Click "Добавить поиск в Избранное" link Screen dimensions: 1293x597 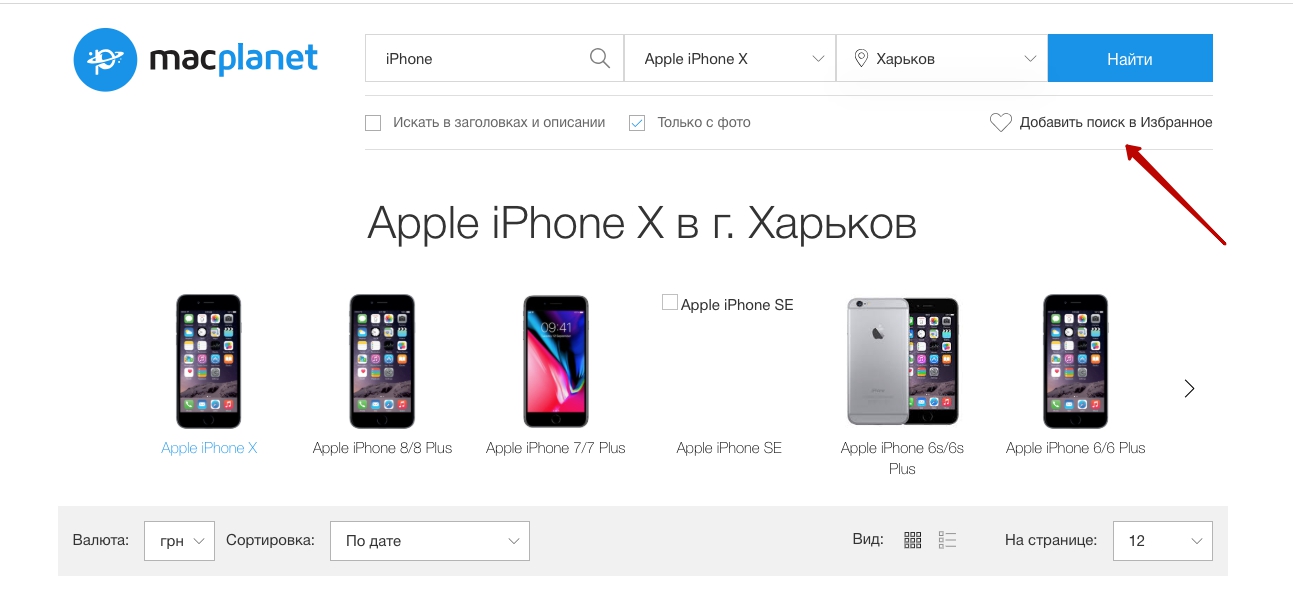[x=1116, y=122]
